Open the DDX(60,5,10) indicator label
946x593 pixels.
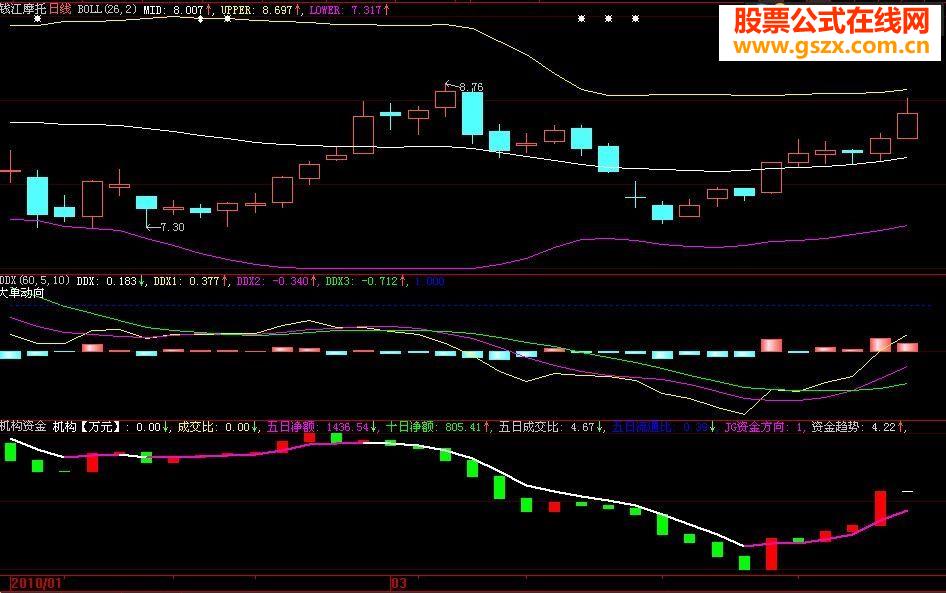tap(35, 281)
